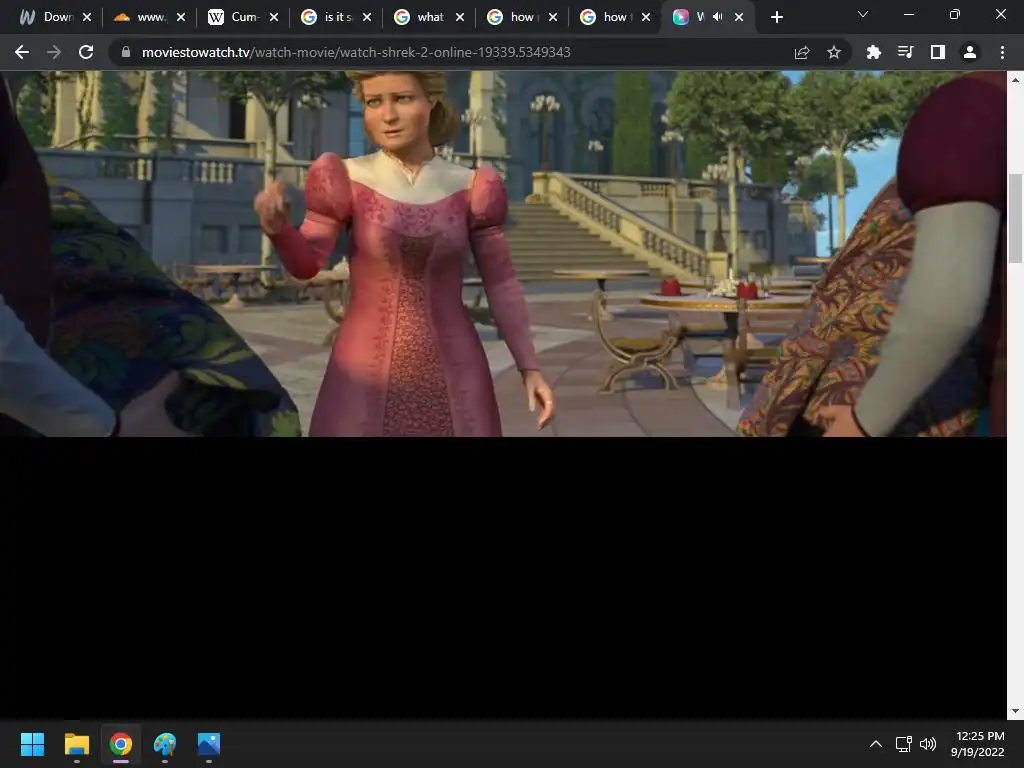Image resolution: width=1024 pixels, height=768 pixels.
Task: Open Google Chrome taskbar icon
Action: (120, 744)
